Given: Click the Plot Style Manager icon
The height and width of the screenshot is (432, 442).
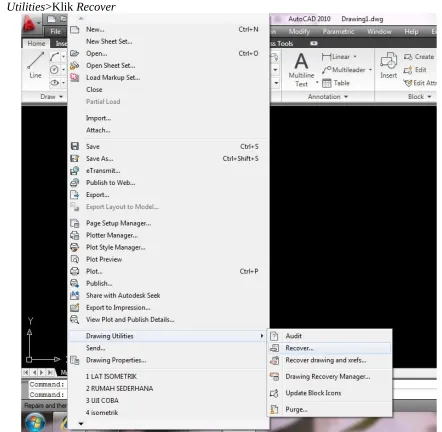Looking at the screenshot, I should click(x=75, y=247).
